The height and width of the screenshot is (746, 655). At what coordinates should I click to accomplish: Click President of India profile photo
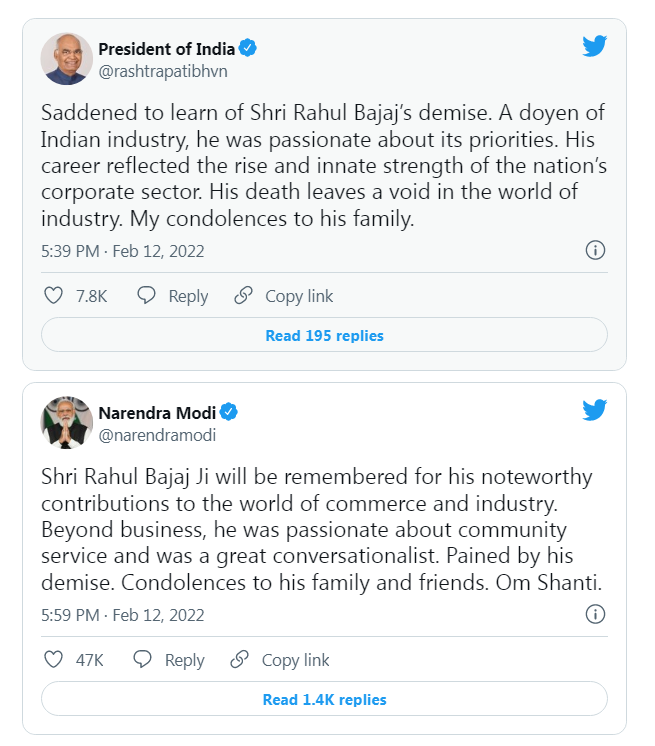pos(66,58)
